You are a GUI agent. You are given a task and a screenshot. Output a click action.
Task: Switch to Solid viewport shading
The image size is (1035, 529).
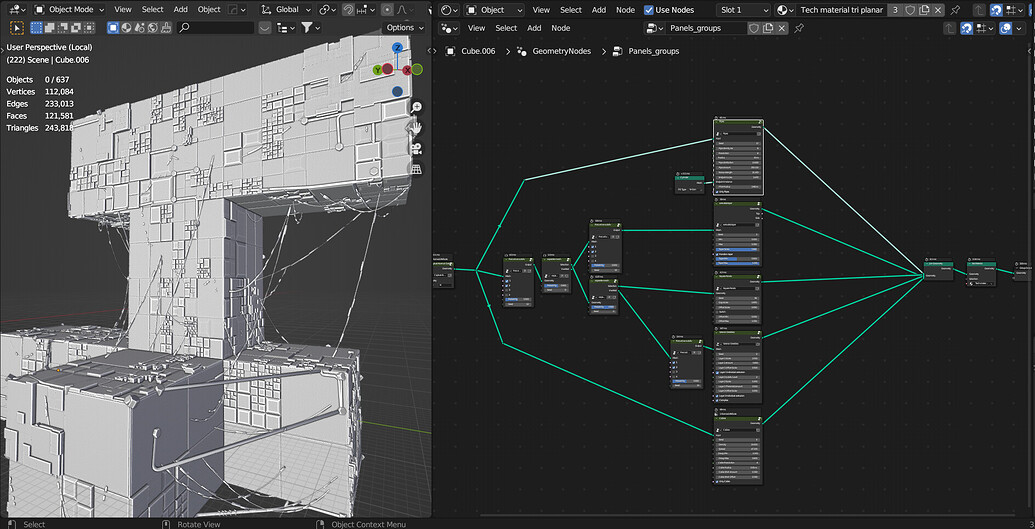point(113,28)
